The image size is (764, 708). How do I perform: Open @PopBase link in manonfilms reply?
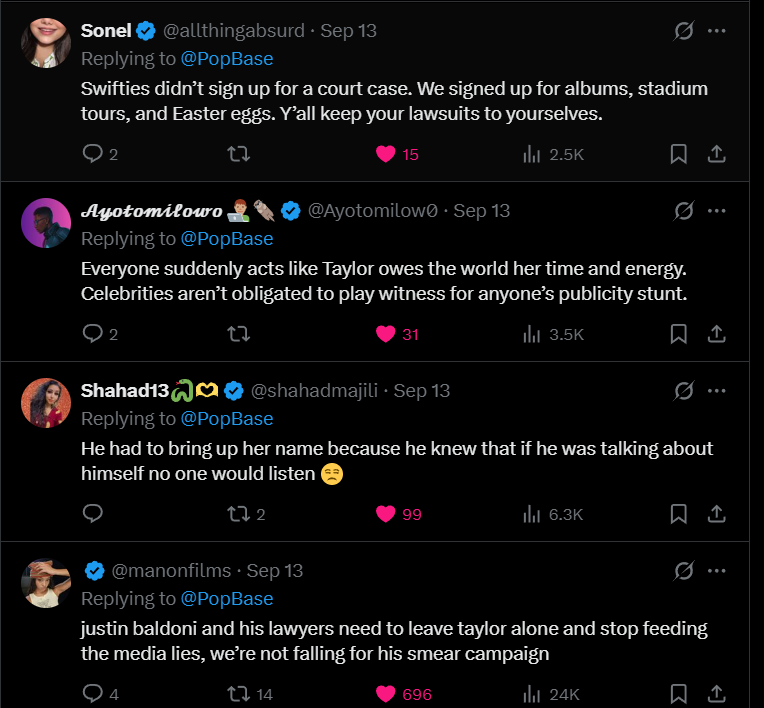click(227, 598)
